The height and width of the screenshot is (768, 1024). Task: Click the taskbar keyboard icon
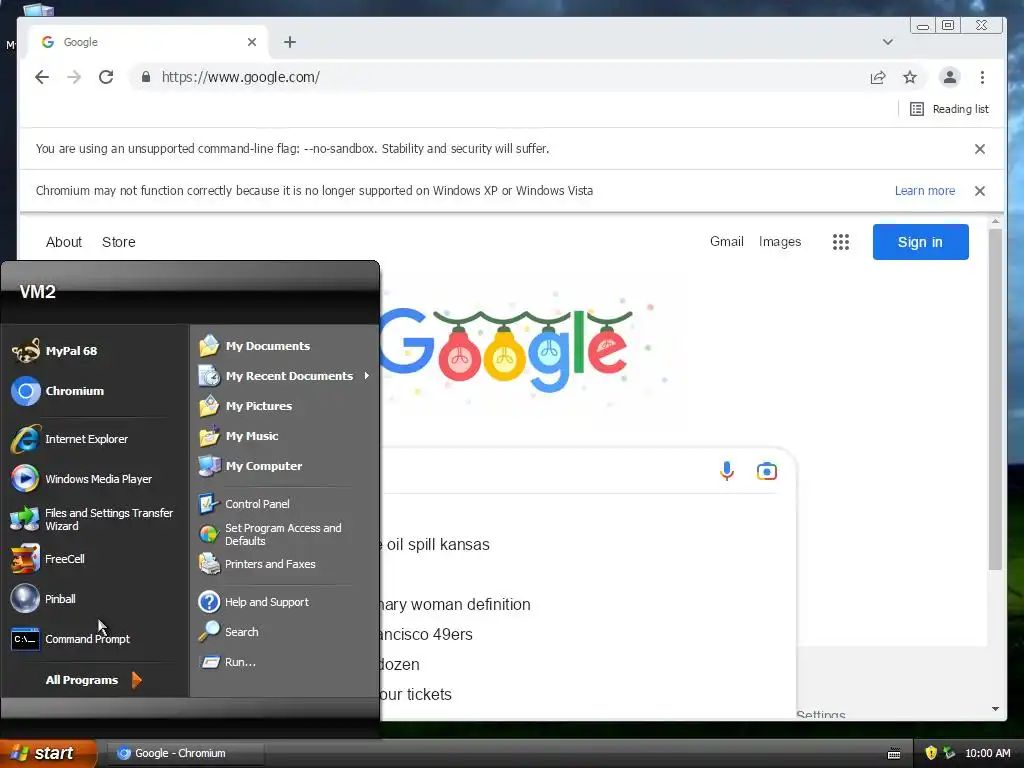(894, 754)
